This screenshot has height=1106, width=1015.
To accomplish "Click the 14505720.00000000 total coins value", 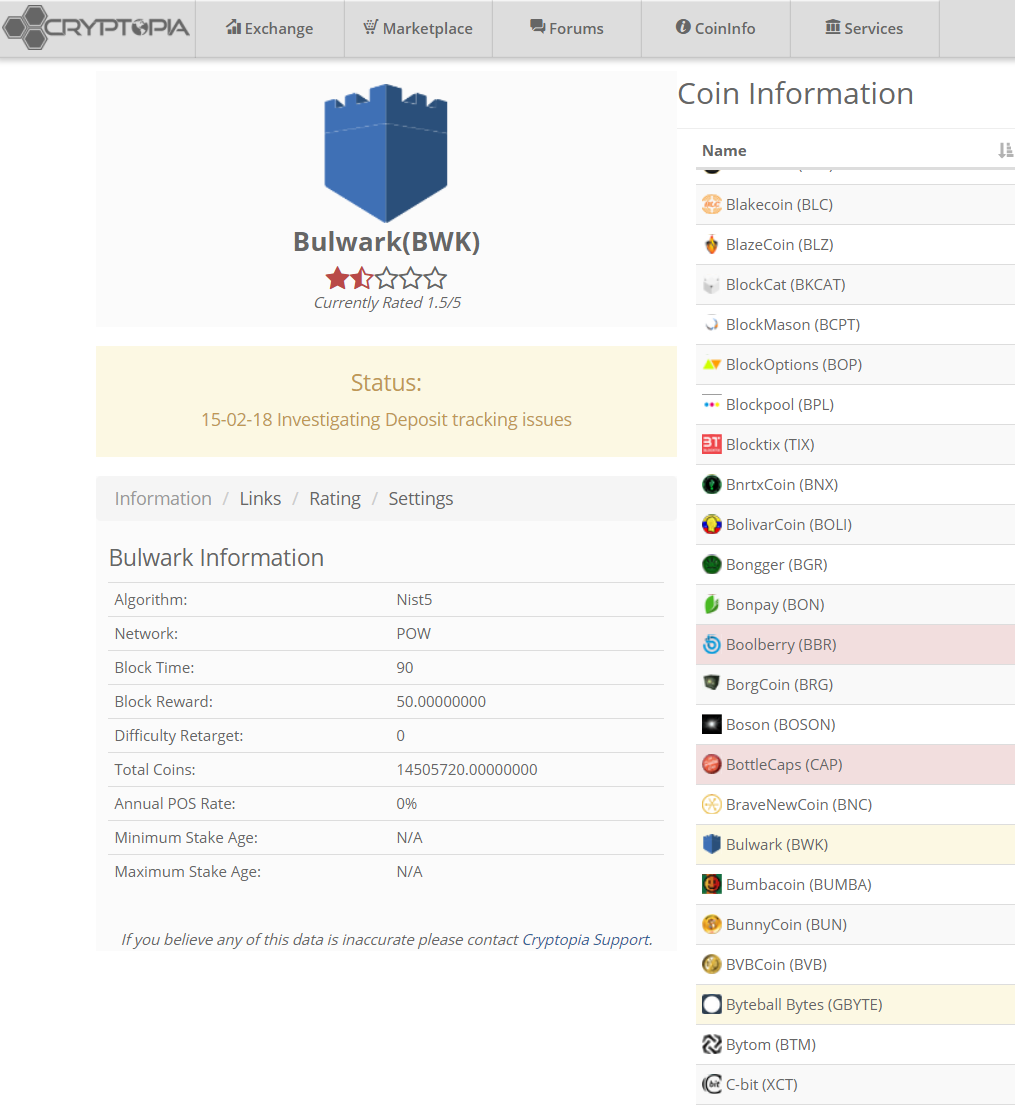I will [467, 770].
